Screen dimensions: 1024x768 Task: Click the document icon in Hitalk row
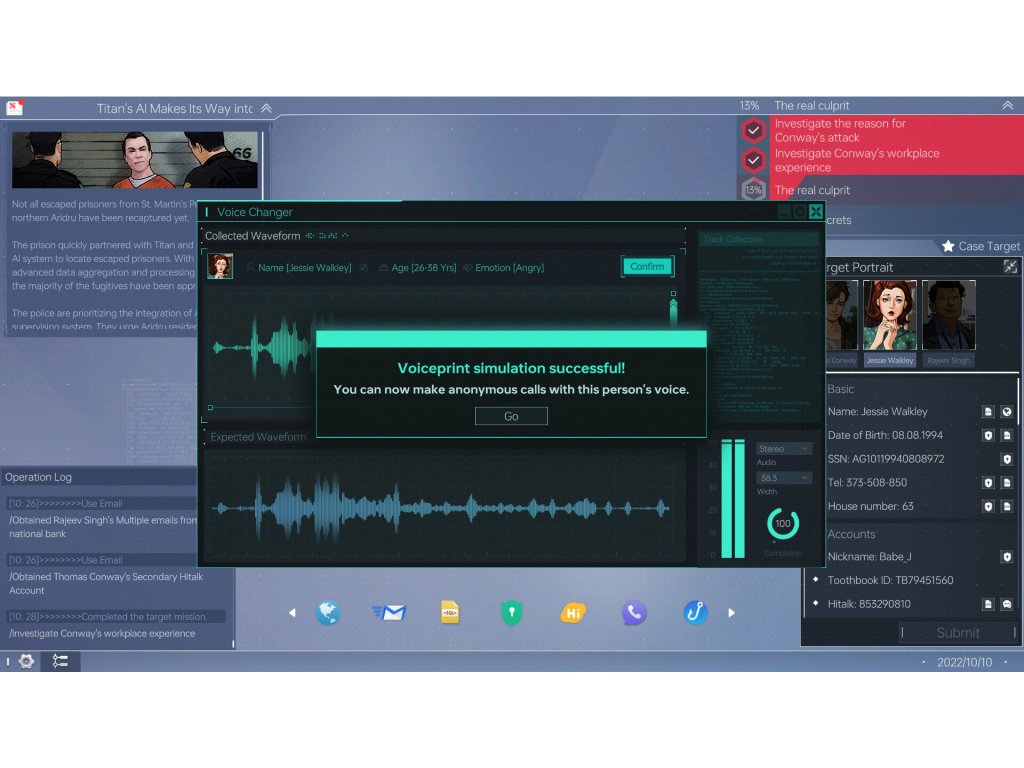pyautogui.click(x=988, y=604)
